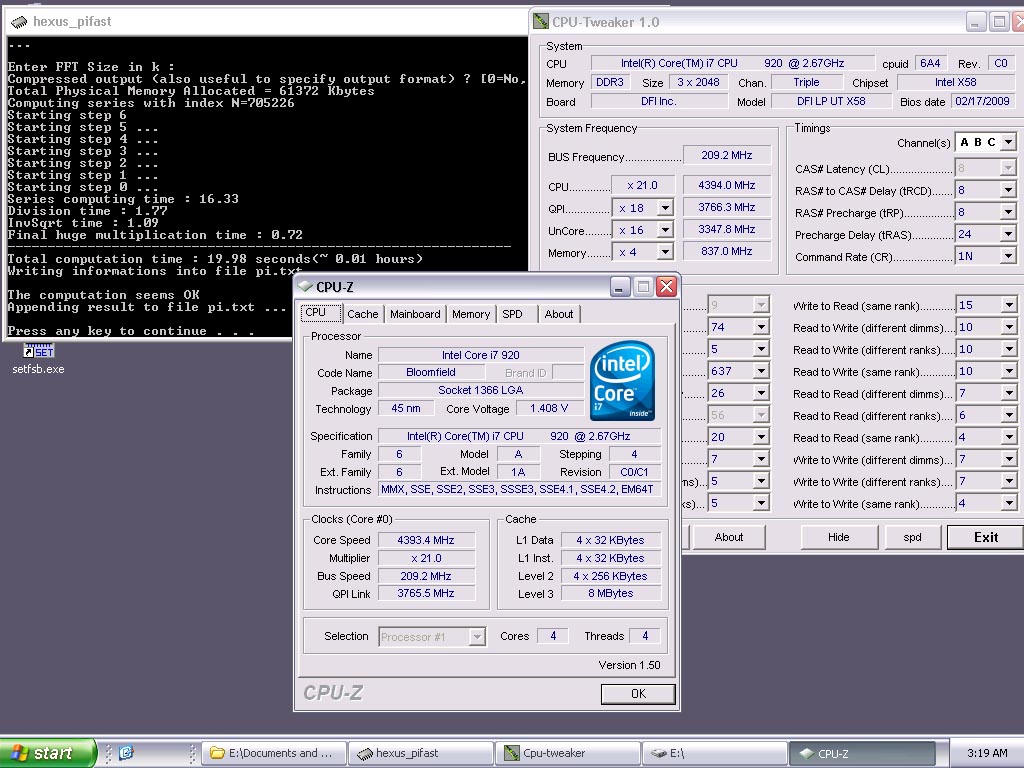This screenshot has height=768, width=1024.
Task: Open Write to Write (different dimms) dropdown
Action: [x=1010, y=459]
